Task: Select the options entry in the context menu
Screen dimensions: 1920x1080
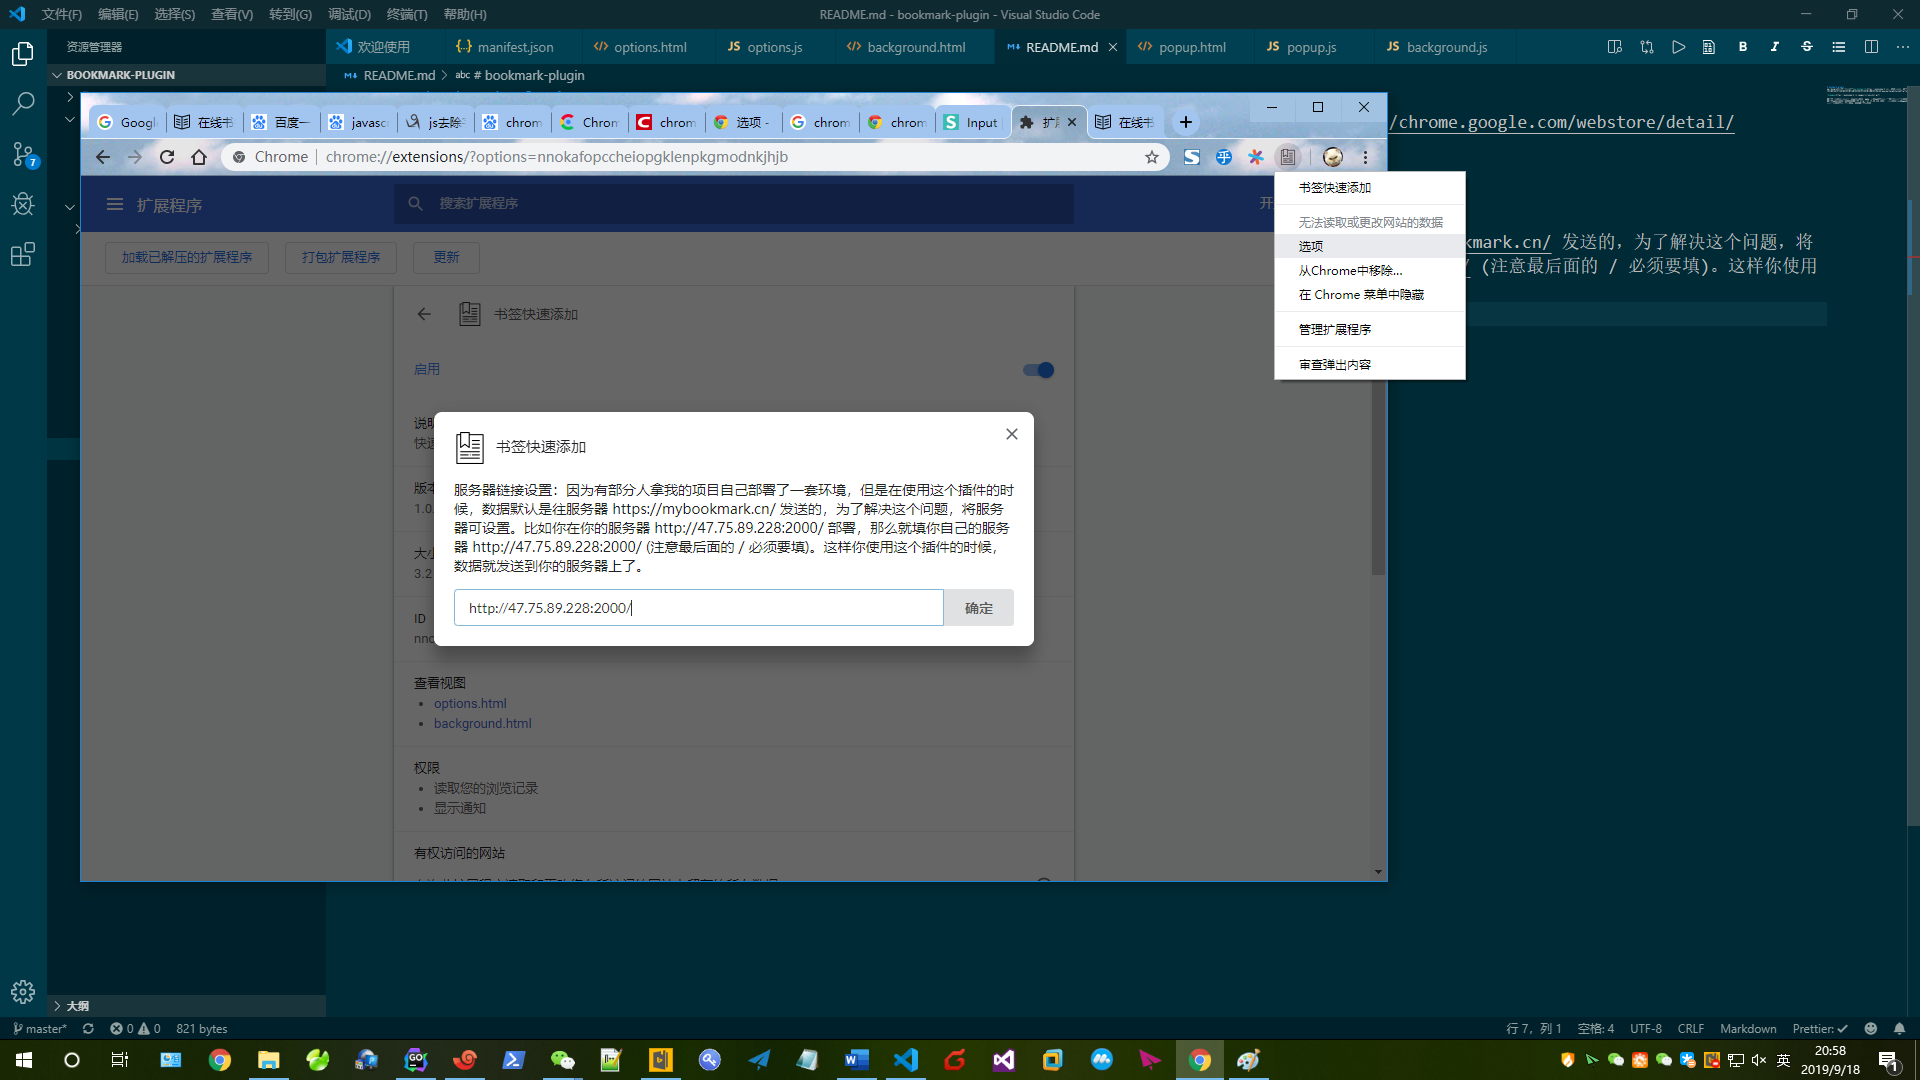Action: tap(1311, 246)
